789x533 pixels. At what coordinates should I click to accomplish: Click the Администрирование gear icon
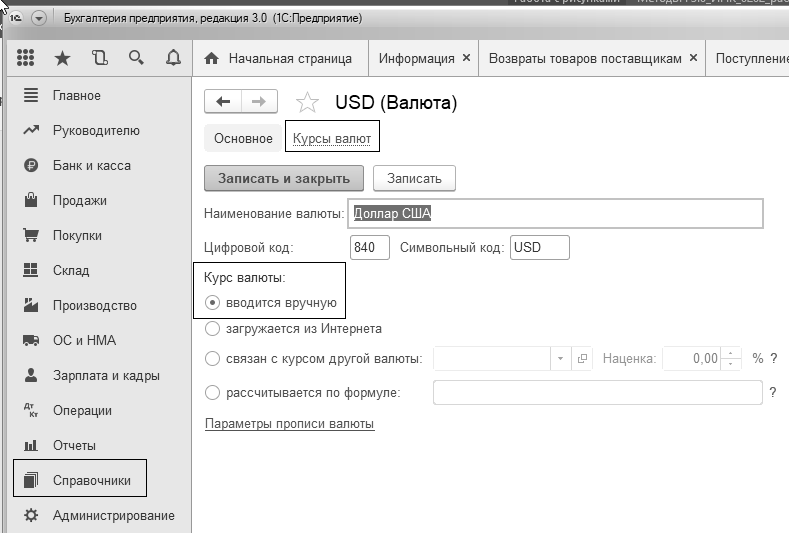click(x=31, y=515)
